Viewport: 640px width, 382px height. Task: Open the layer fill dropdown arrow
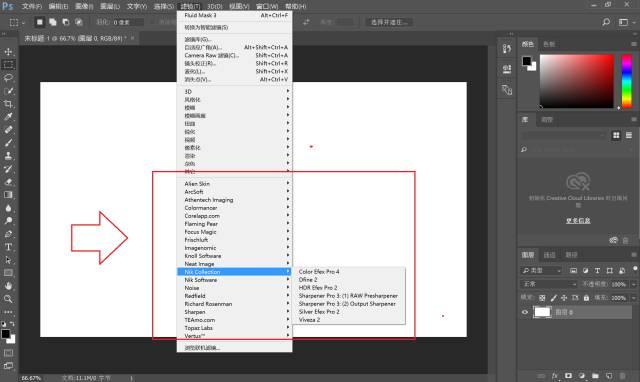634,298
